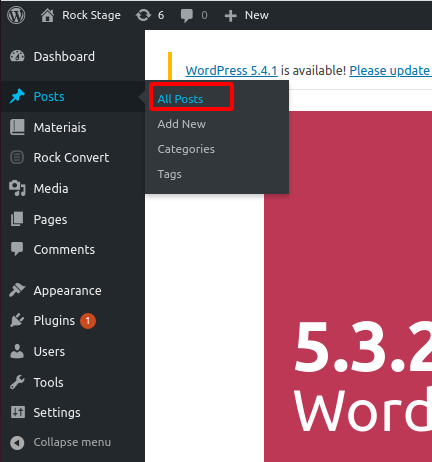Image resolution: width=432 pixels, height=462 pixels.
Task: Open Tags from Posts submenu
Action: tap(169, 174)
